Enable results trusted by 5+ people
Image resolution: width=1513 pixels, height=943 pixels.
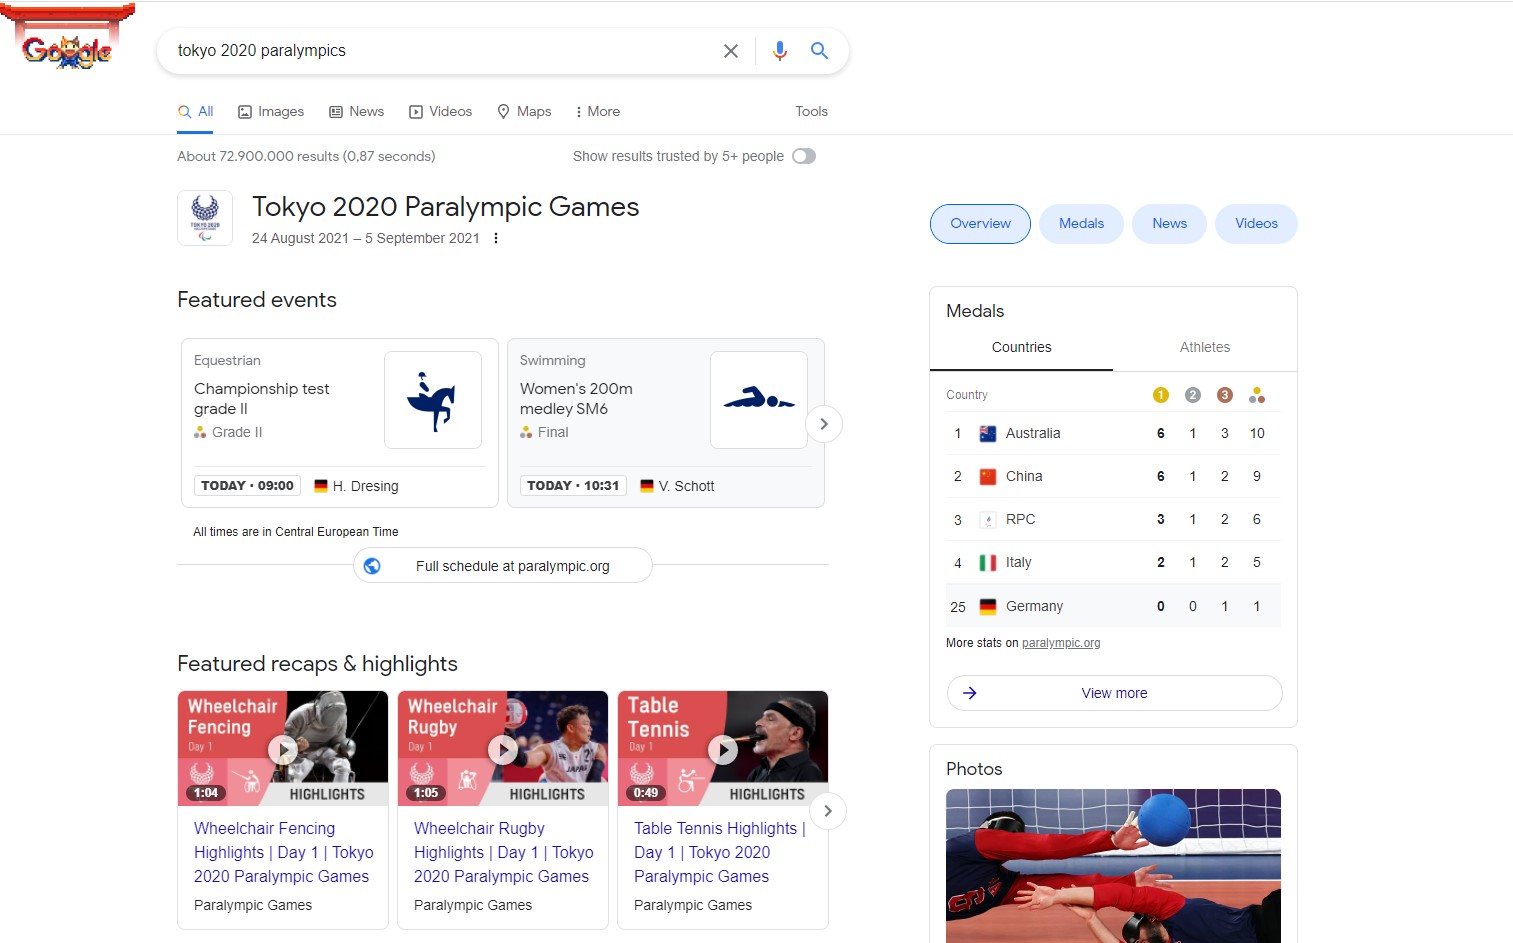click(x=803, y=156)
